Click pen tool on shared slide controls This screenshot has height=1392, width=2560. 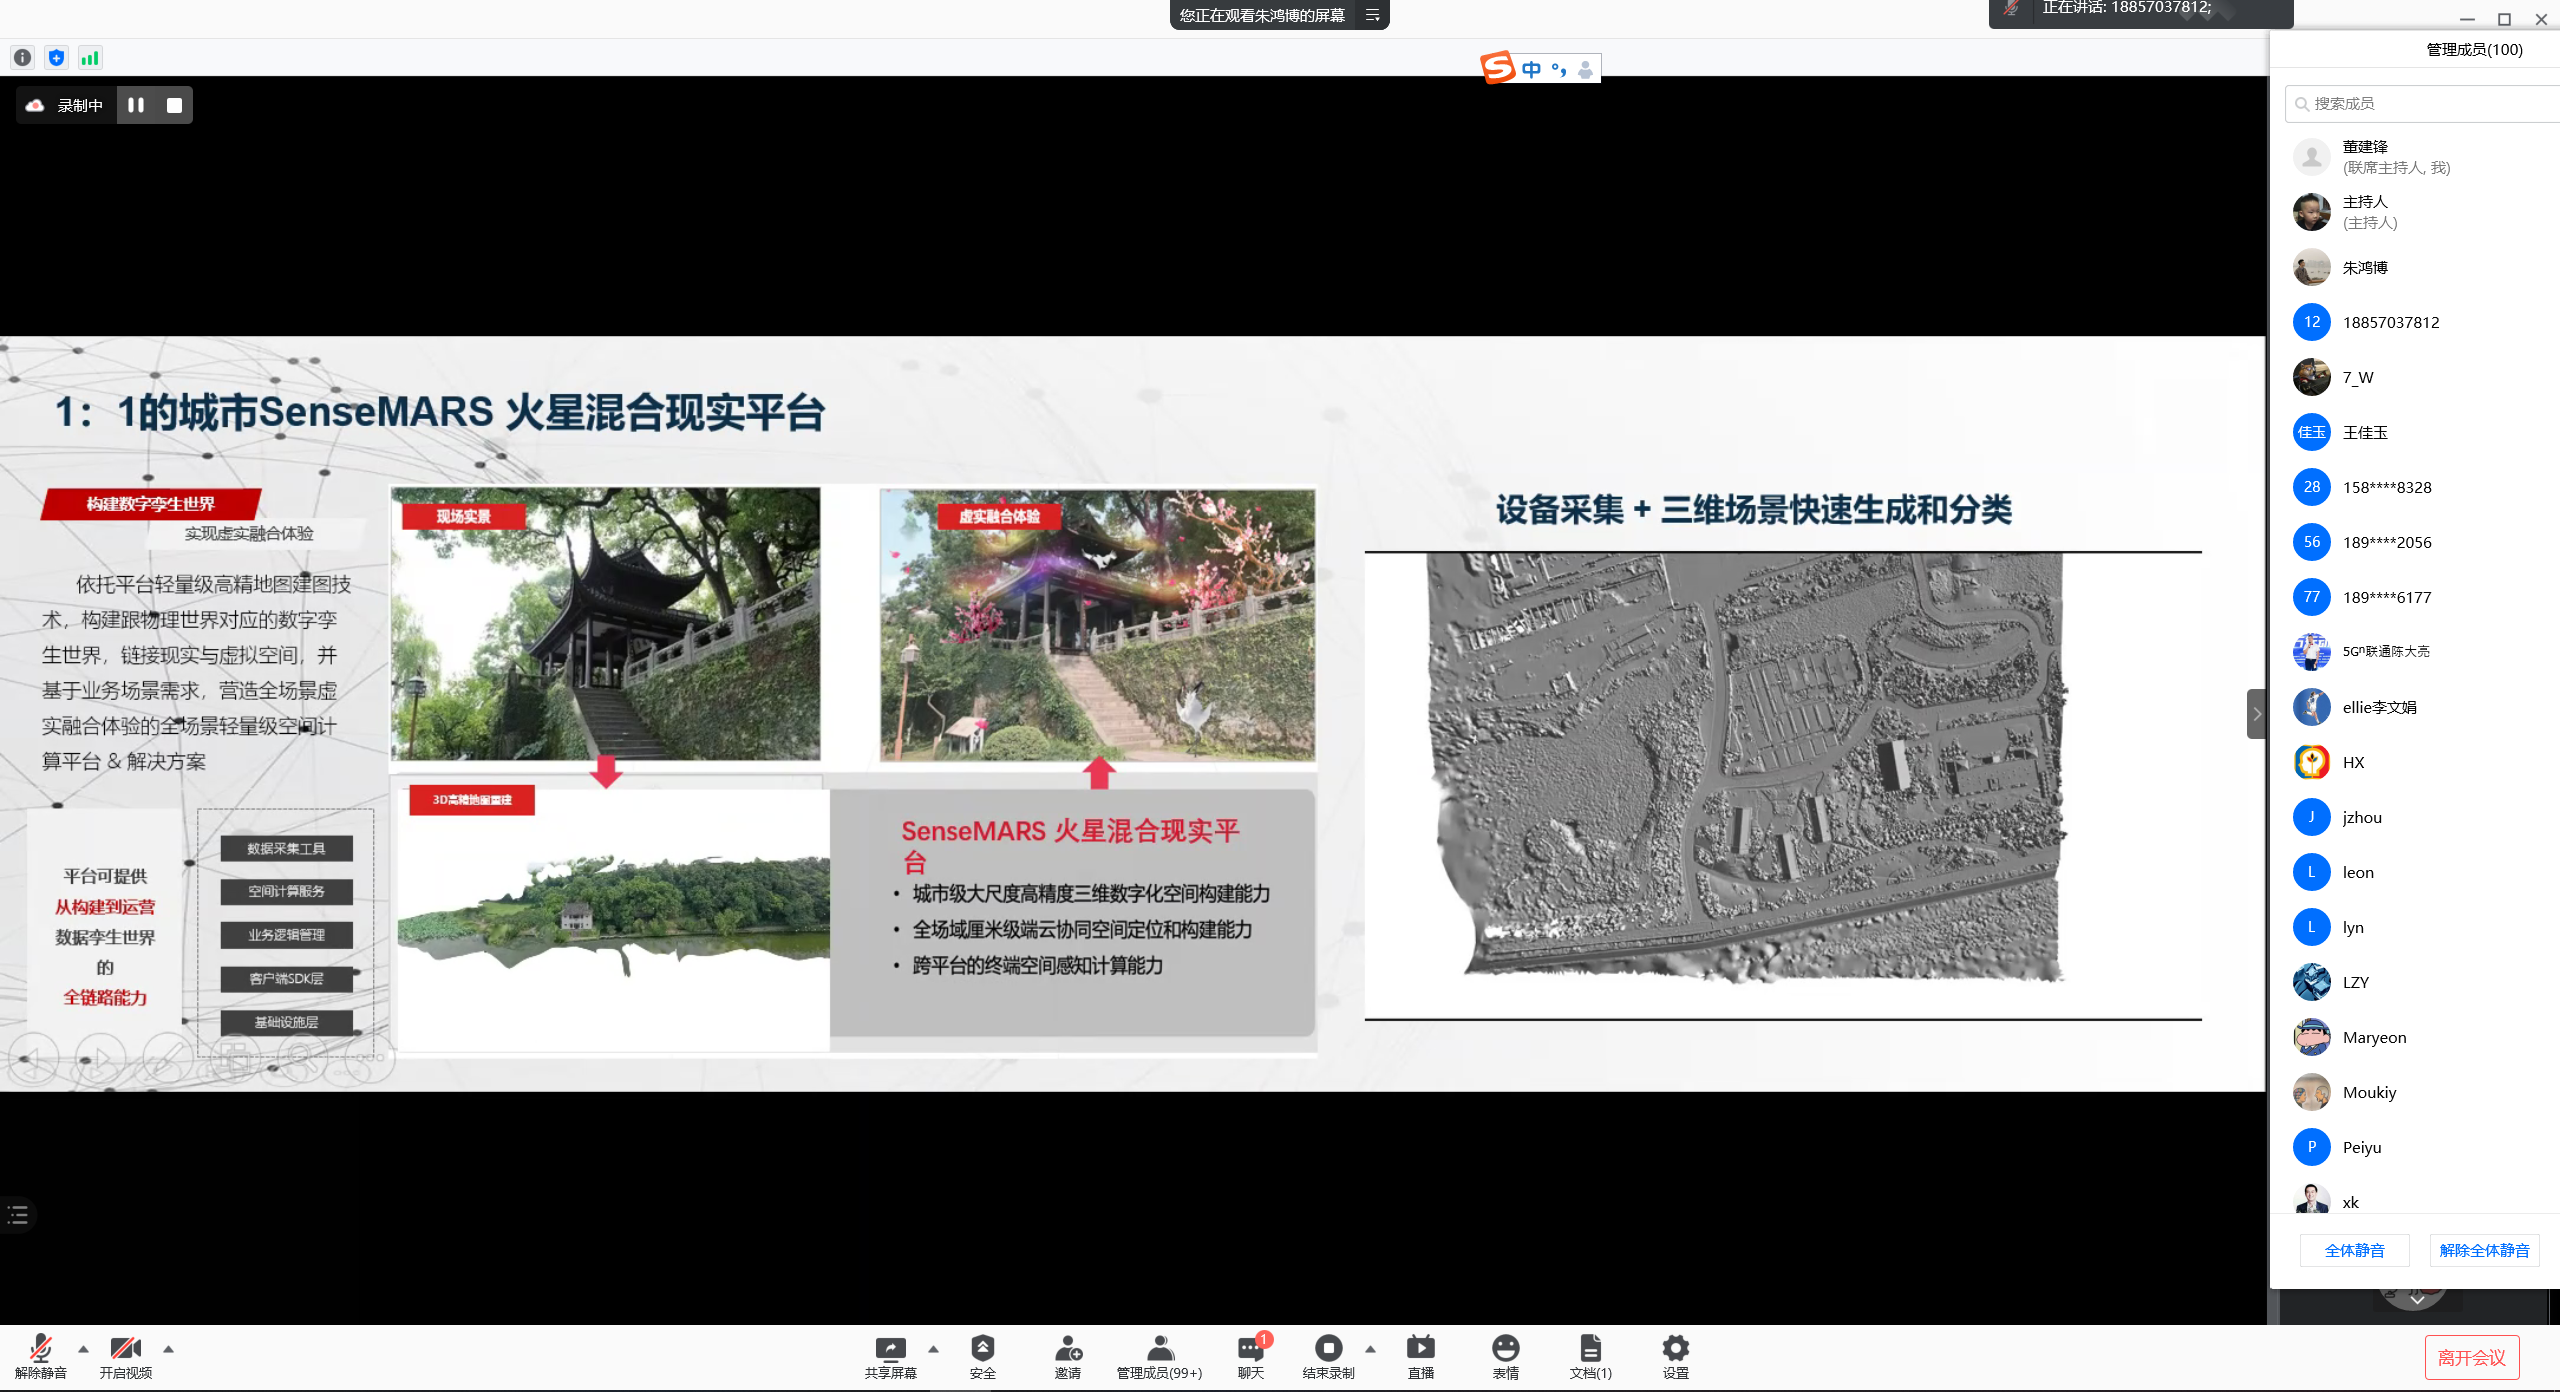point(167,1058)
